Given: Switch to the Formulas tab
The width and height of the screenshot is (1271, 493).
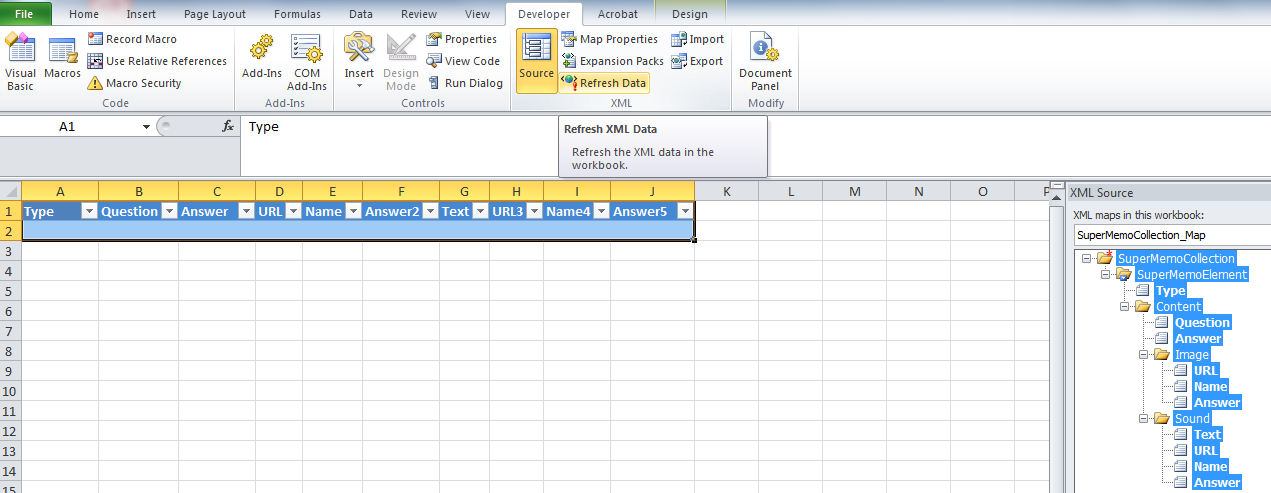Looking at the screenshot, I should 298,14.
